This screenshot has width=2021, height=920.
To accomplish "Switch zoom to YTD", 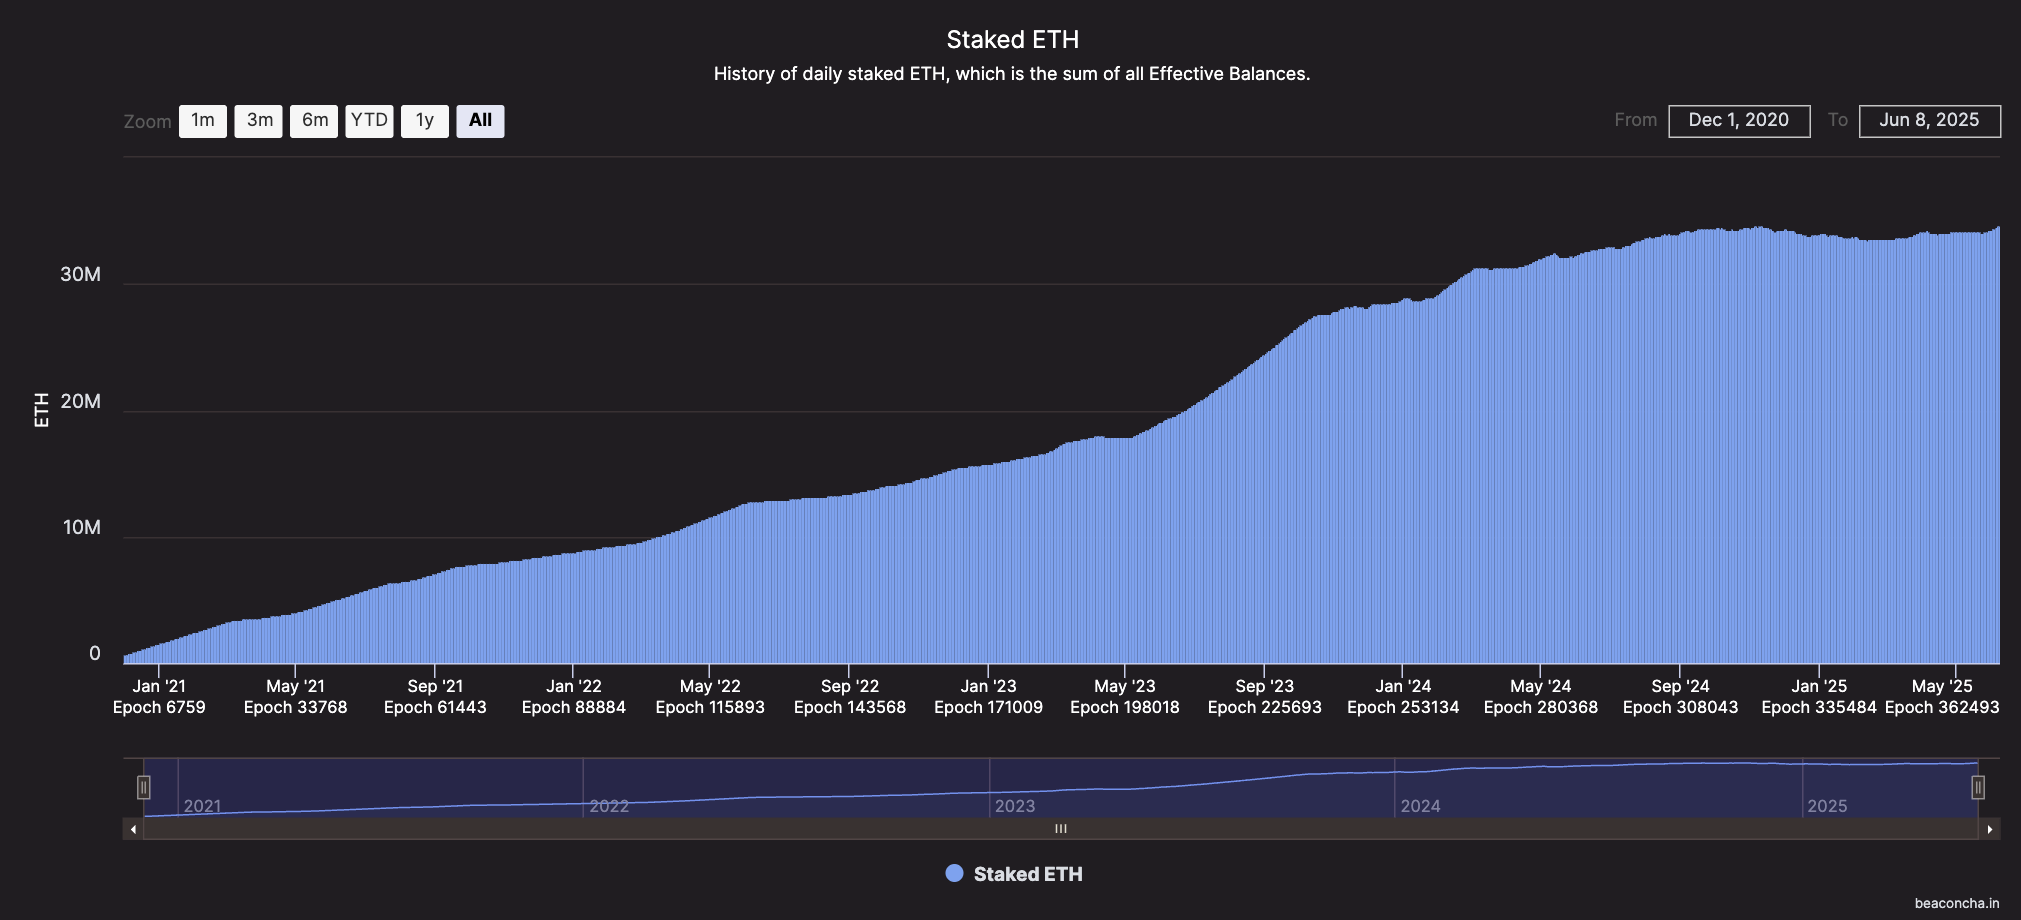I will pos(369,121).
